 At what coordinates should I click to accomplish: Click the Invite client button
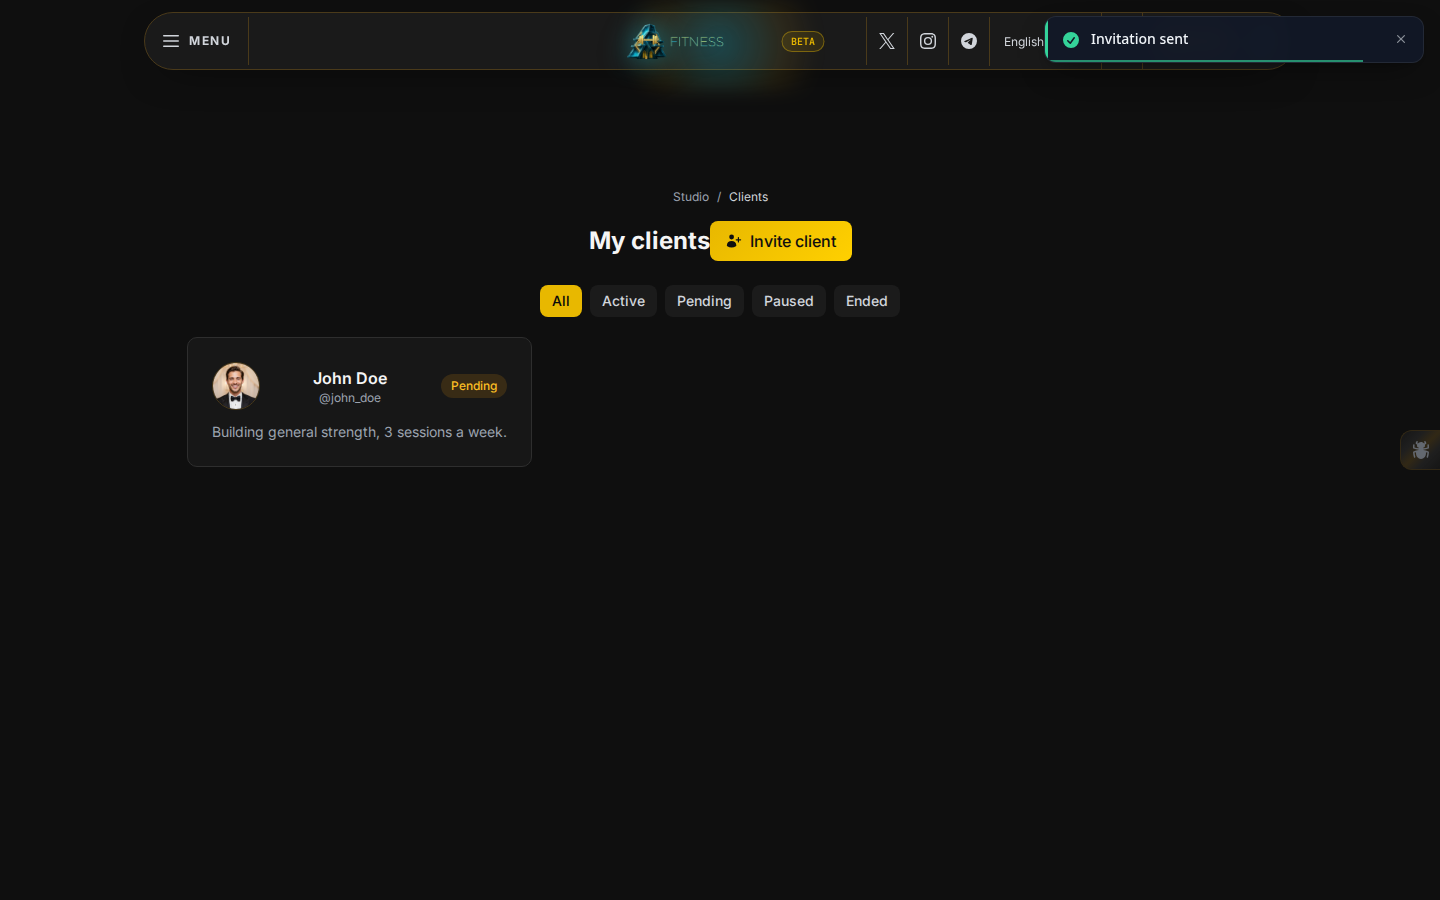click(x=781, y=241)
